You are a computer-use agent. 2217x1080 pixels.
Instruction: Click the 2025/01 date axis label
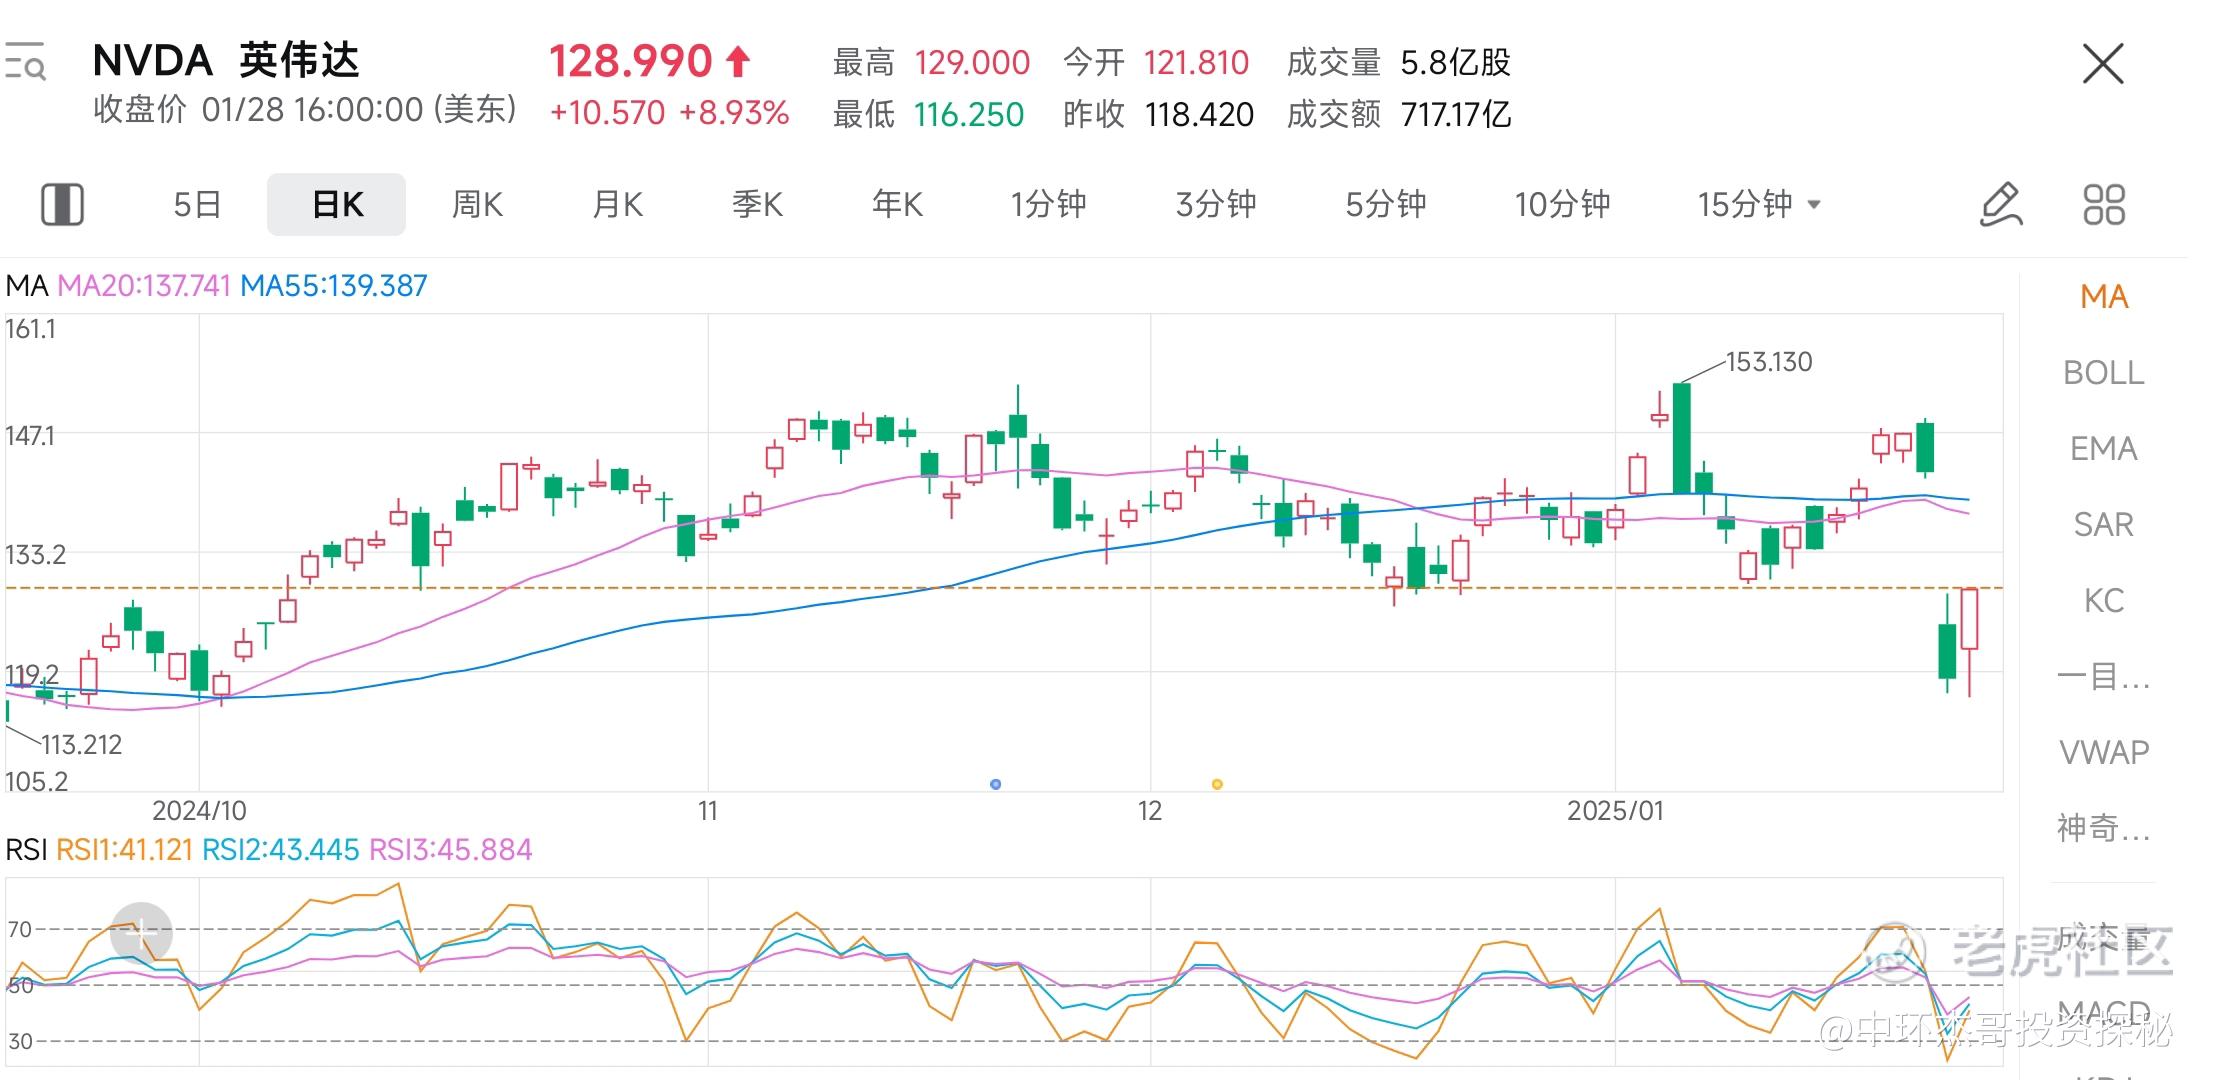point(1615,811)
